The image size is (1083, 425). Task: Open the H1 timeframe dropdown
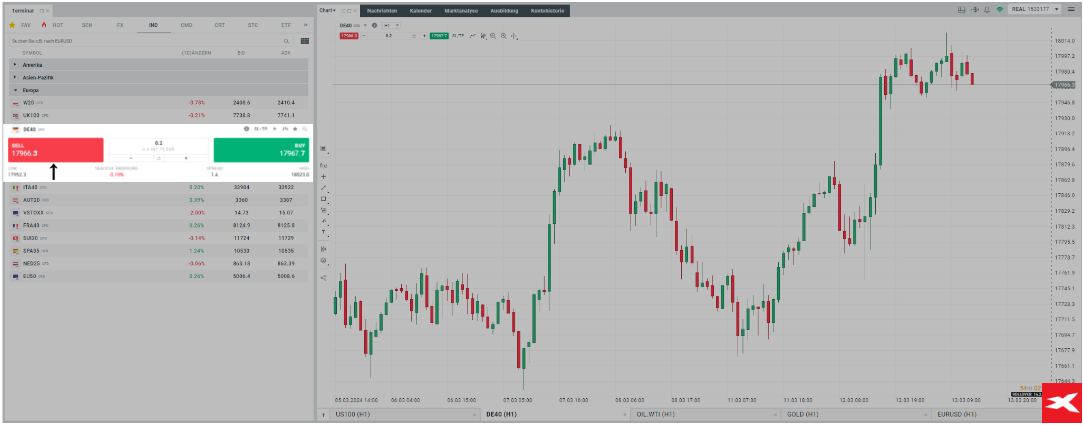click(391, 26)
